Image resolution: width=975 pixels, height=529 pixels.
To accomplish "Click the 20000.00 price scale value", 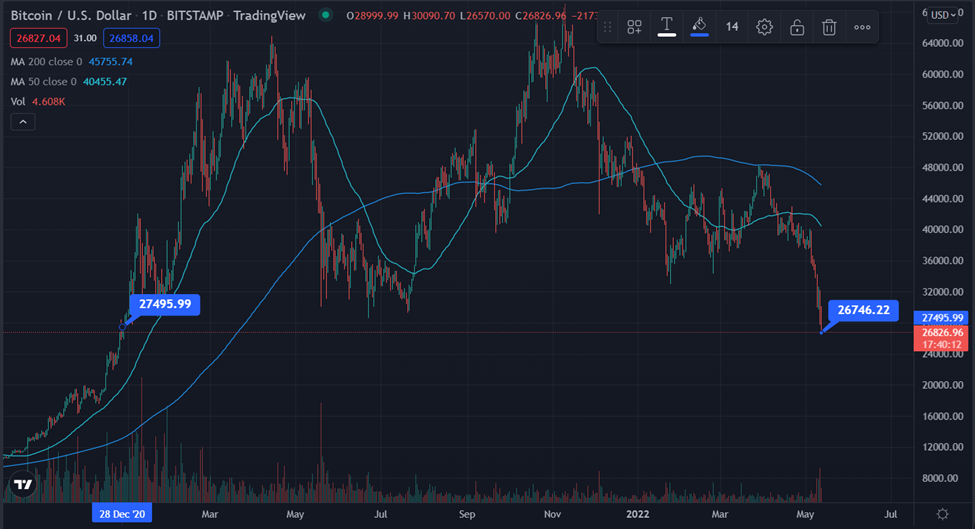I will [x=943, y=385].
